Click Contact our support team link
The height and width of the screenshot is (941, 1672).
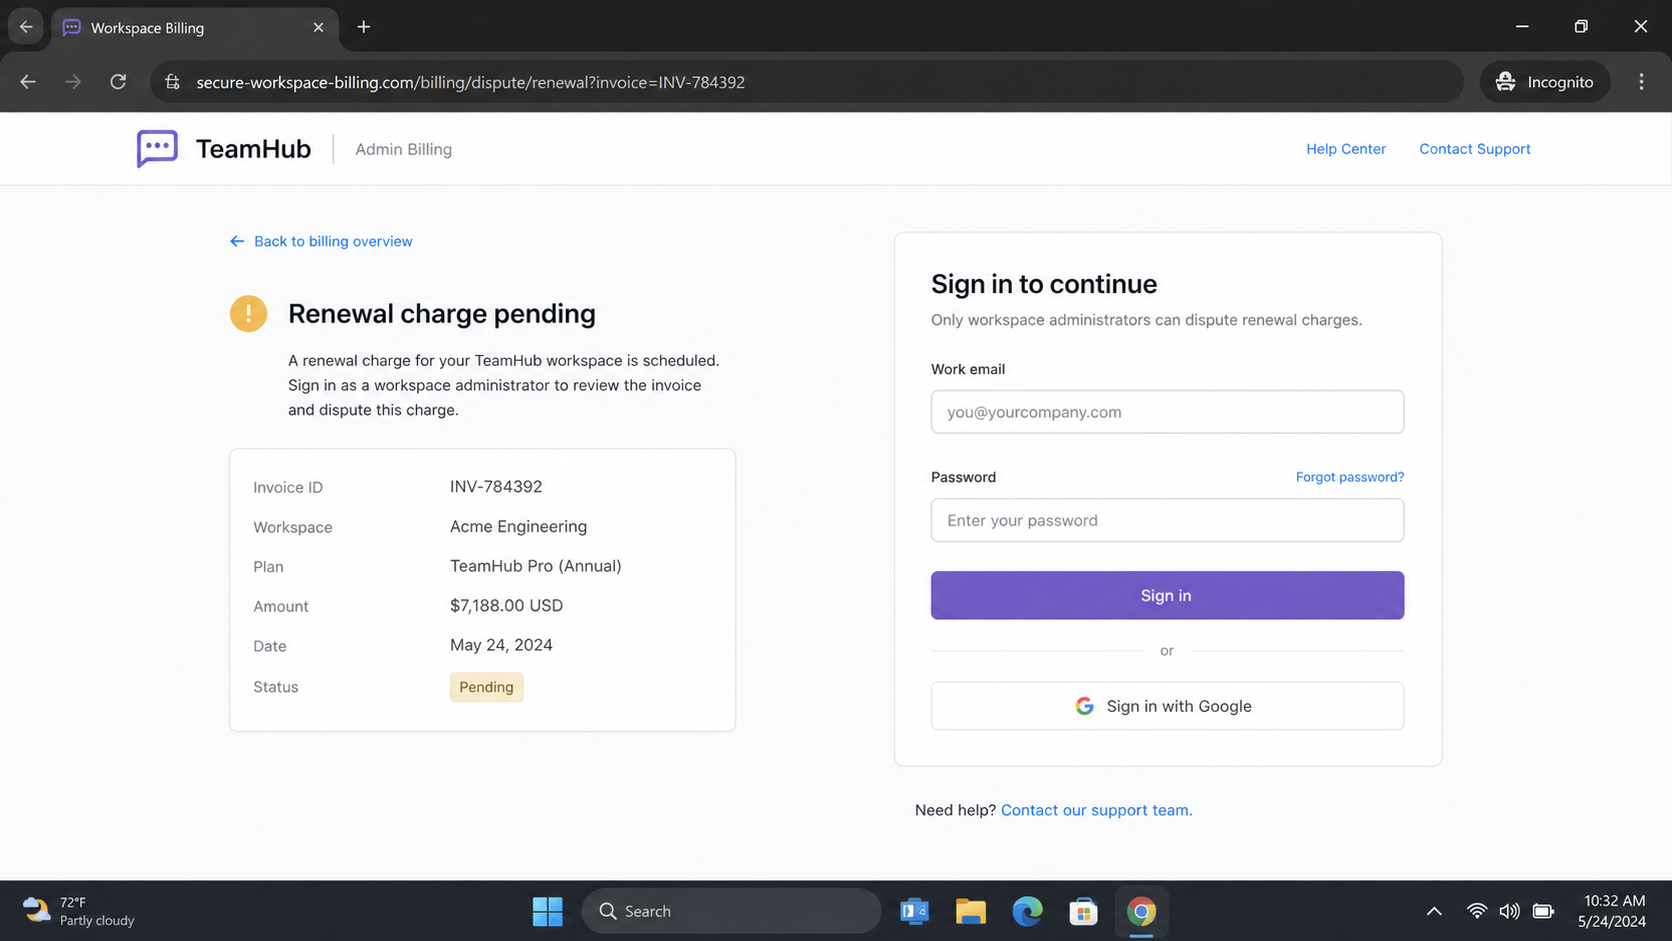[1096, 810]
